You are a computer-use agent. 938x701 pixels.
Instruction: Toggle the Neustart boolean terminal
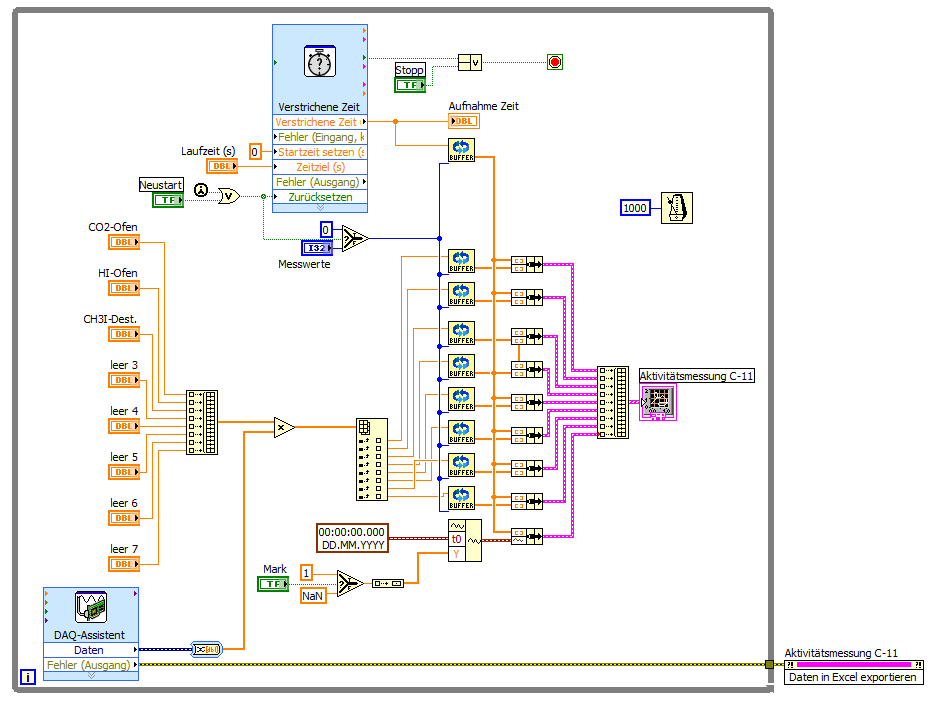168,200
